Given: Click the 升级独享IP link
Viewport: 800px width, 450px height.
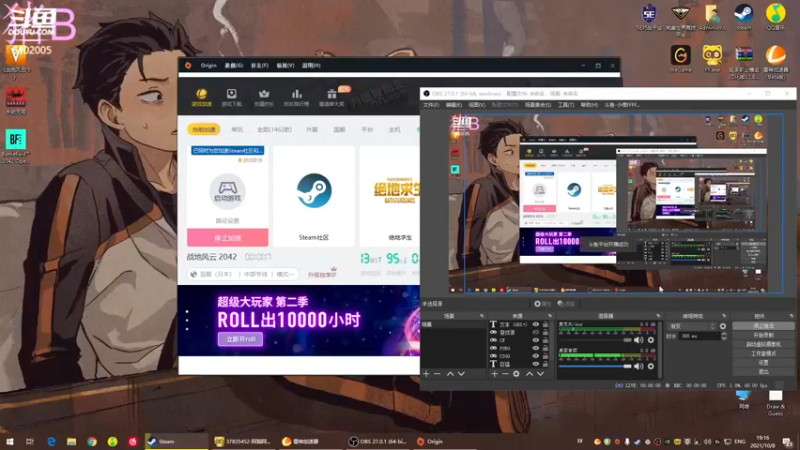Looking at the screenshot, I should [x=322, y=274].
